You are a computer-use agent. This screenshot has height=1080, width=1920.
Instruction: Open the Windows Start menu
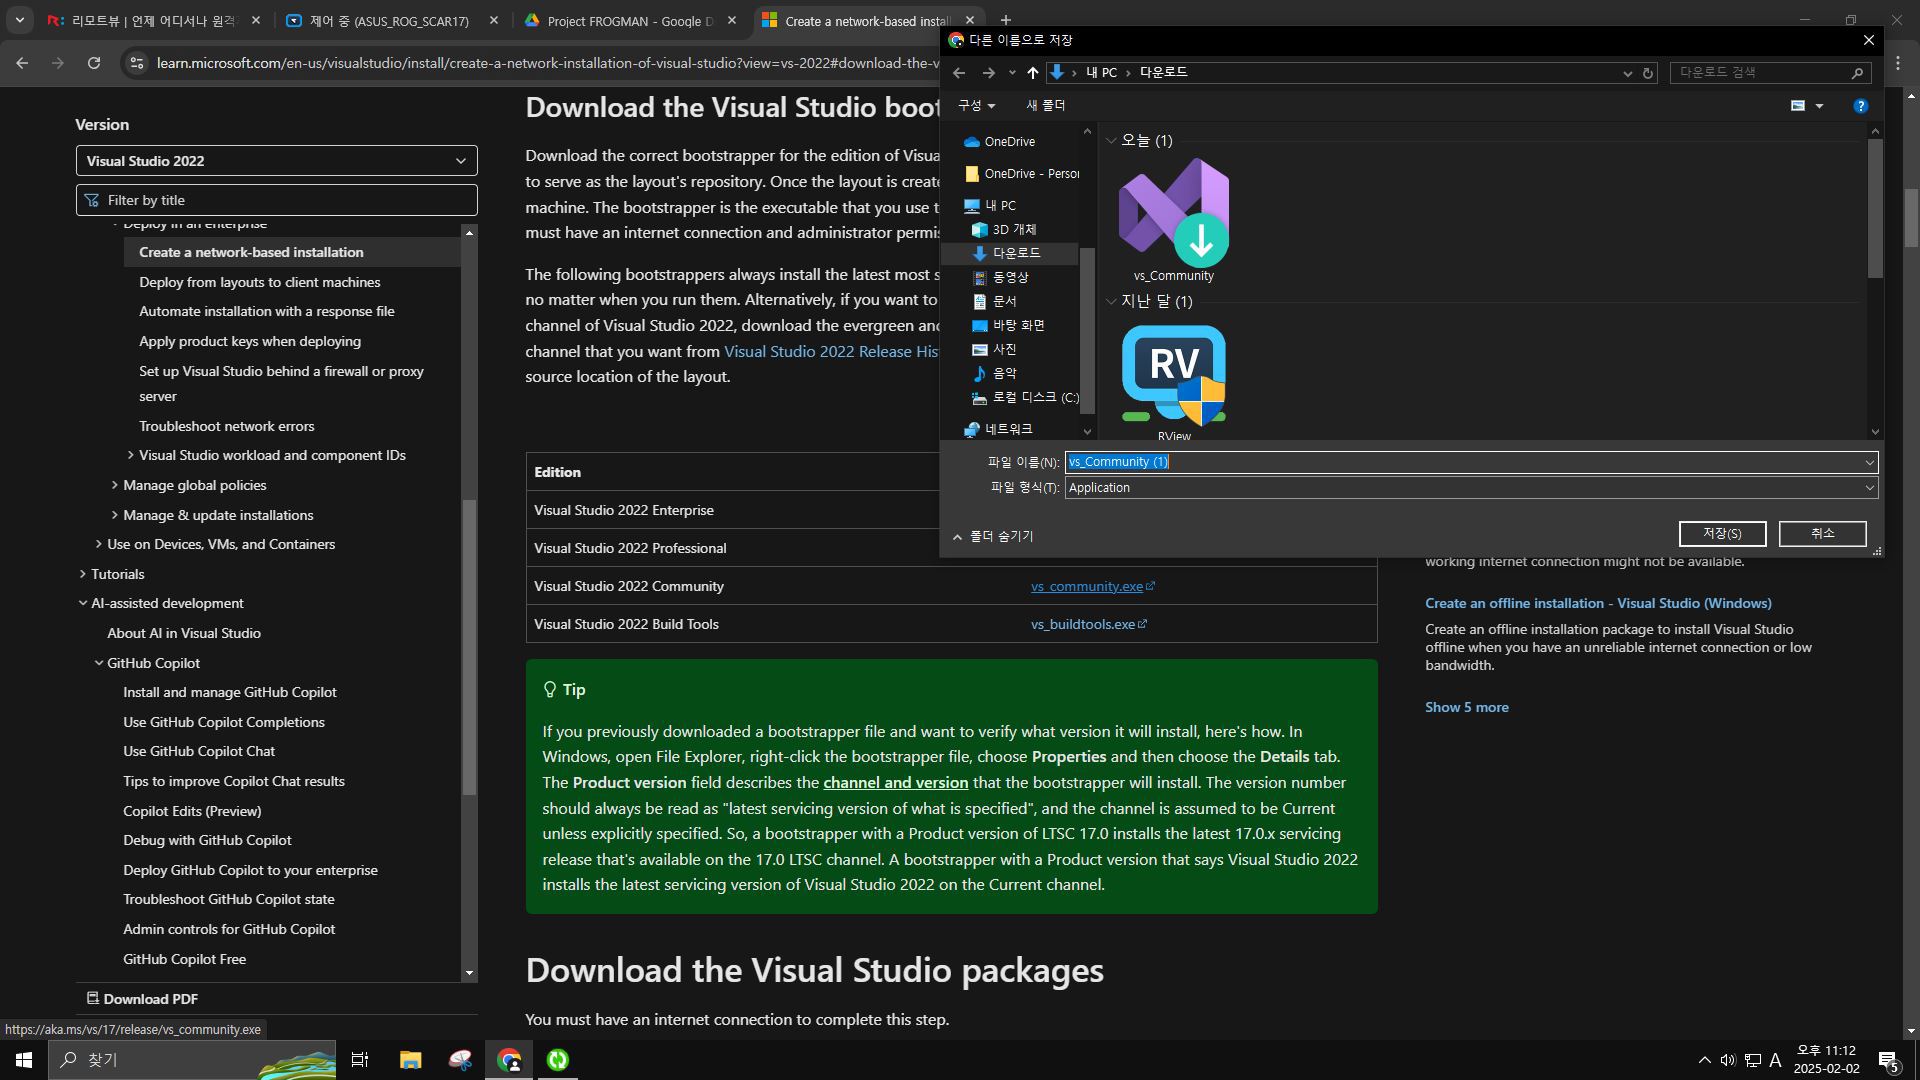pyautogui.click(x=24, y=1060)
